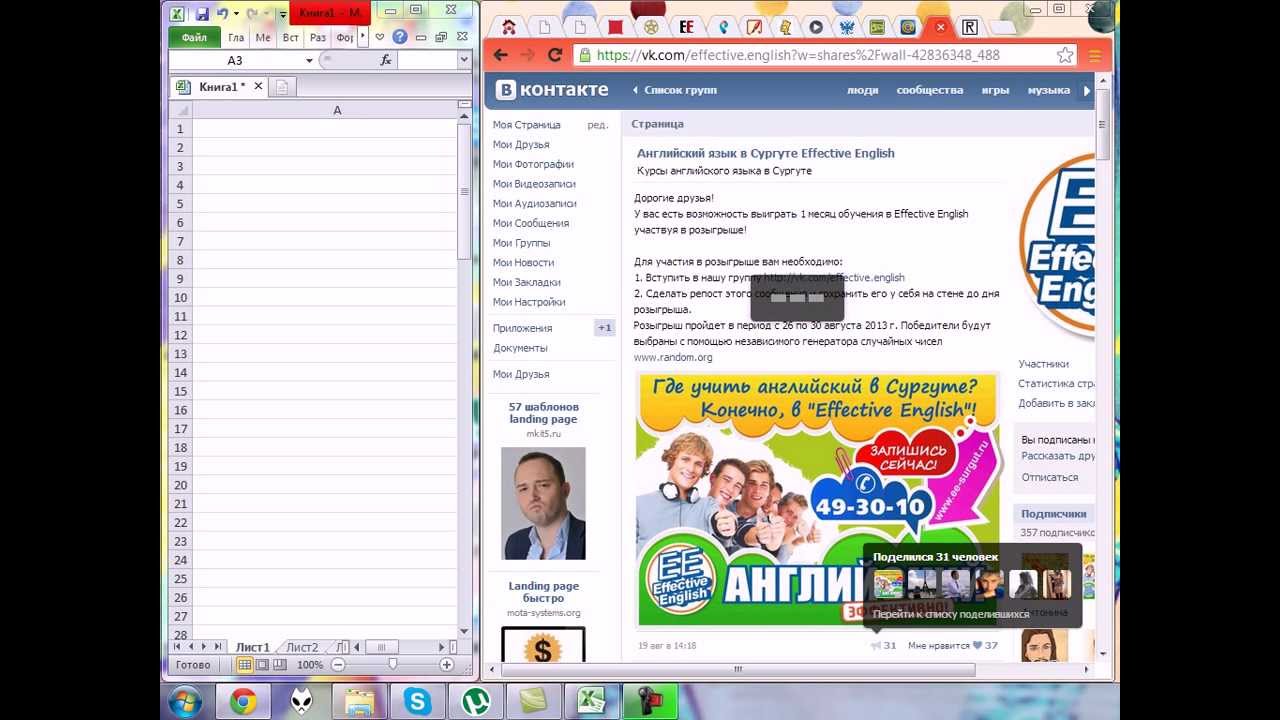Go to last sheet navigation arrow
Viewport: 1280px width, 720px height.
pos(218,647)
